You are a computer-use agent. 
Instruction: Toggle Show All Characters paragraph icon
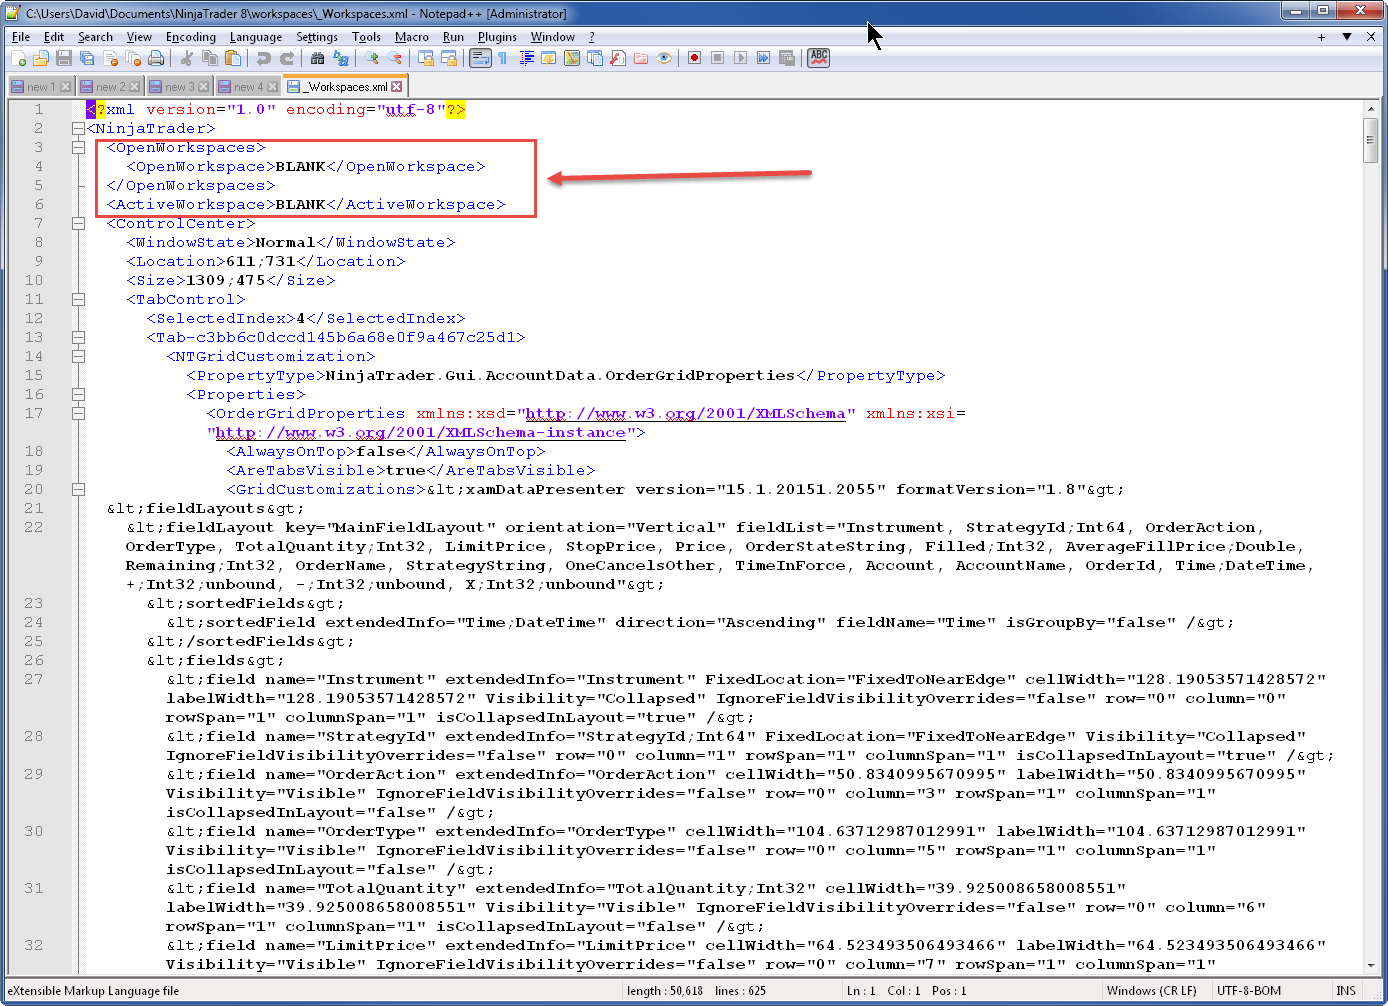502,58
